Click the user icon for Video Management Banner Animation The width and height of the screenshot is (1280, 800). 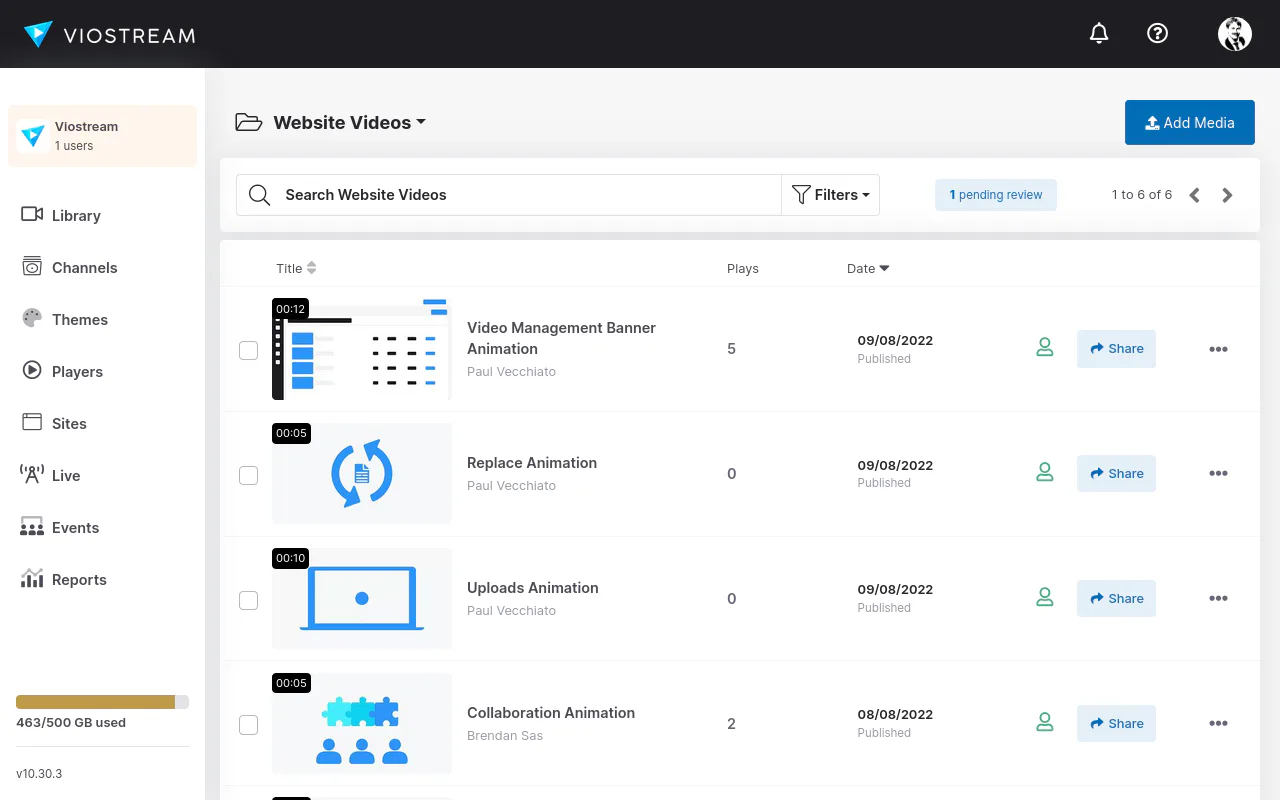click(x=1045, y=348)
